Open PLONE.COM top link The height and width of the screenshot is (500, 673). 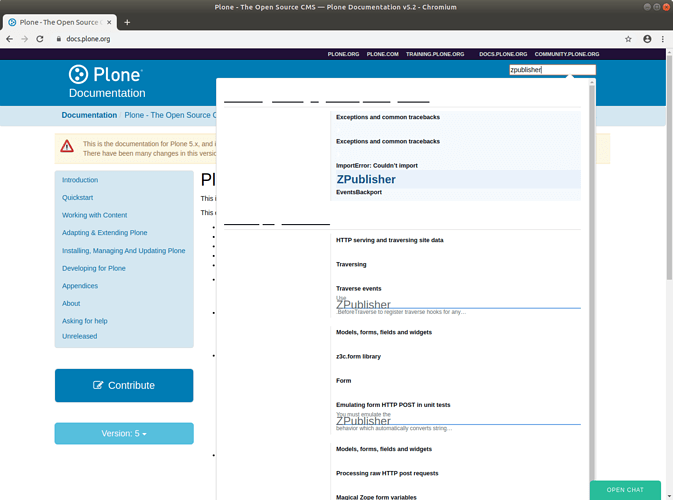[x=382, y=54]
